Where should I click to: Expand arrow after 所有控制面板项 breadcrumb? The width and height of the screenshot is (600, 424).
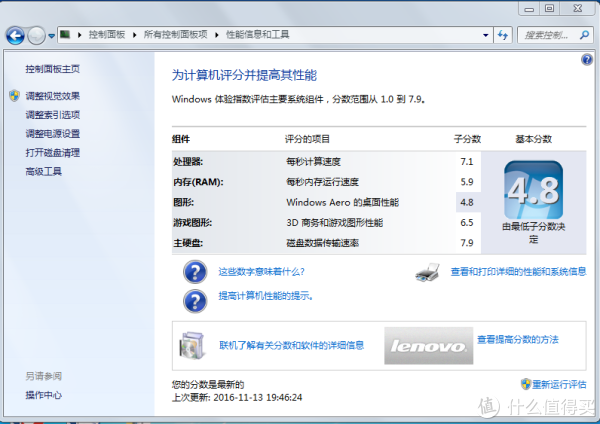click(x=217, y=35)
